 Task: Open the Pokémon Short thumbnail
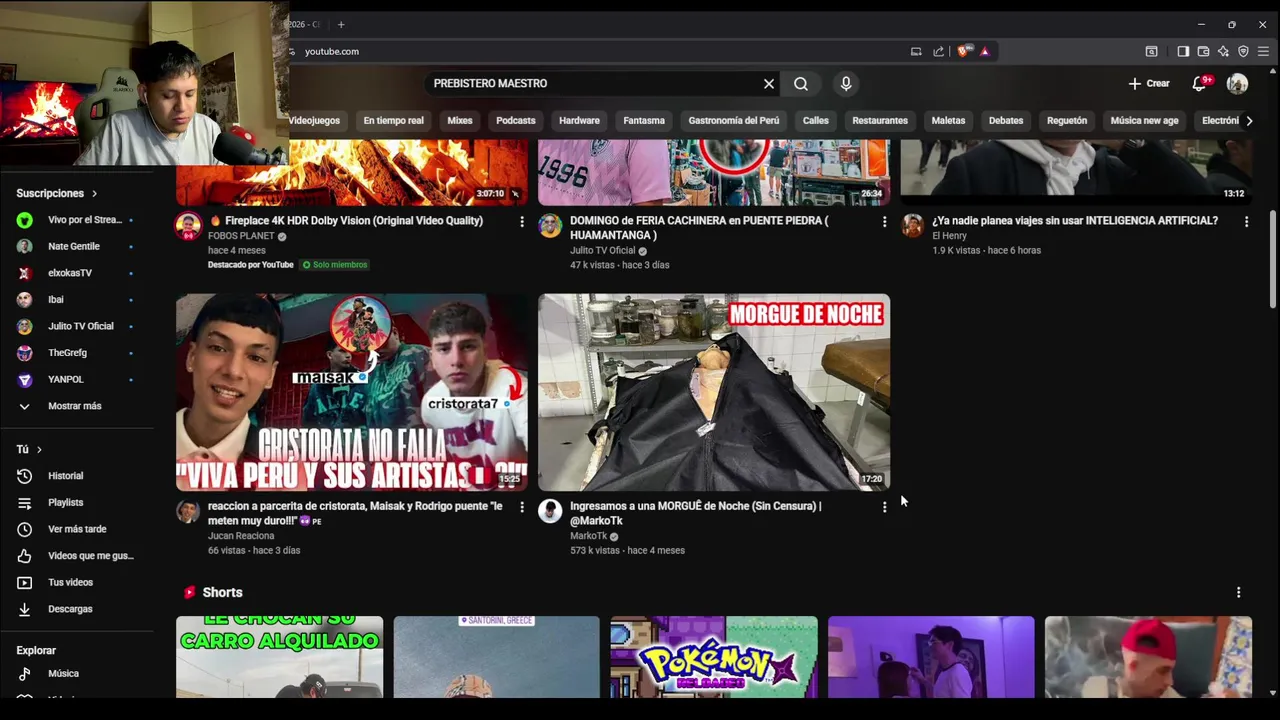point(714,657)
